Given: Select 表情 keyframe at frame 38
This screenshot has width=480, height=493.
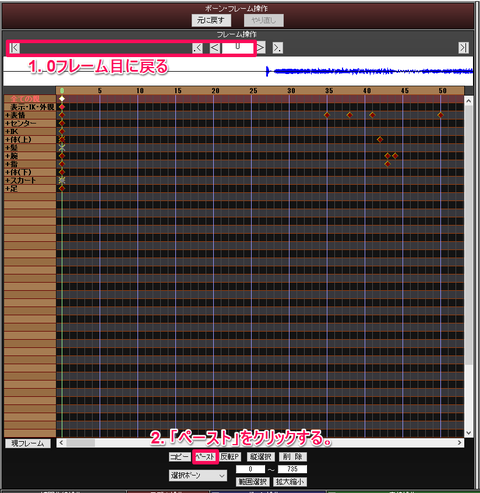Looking at the screenshot, I should (x=350, y=115).
